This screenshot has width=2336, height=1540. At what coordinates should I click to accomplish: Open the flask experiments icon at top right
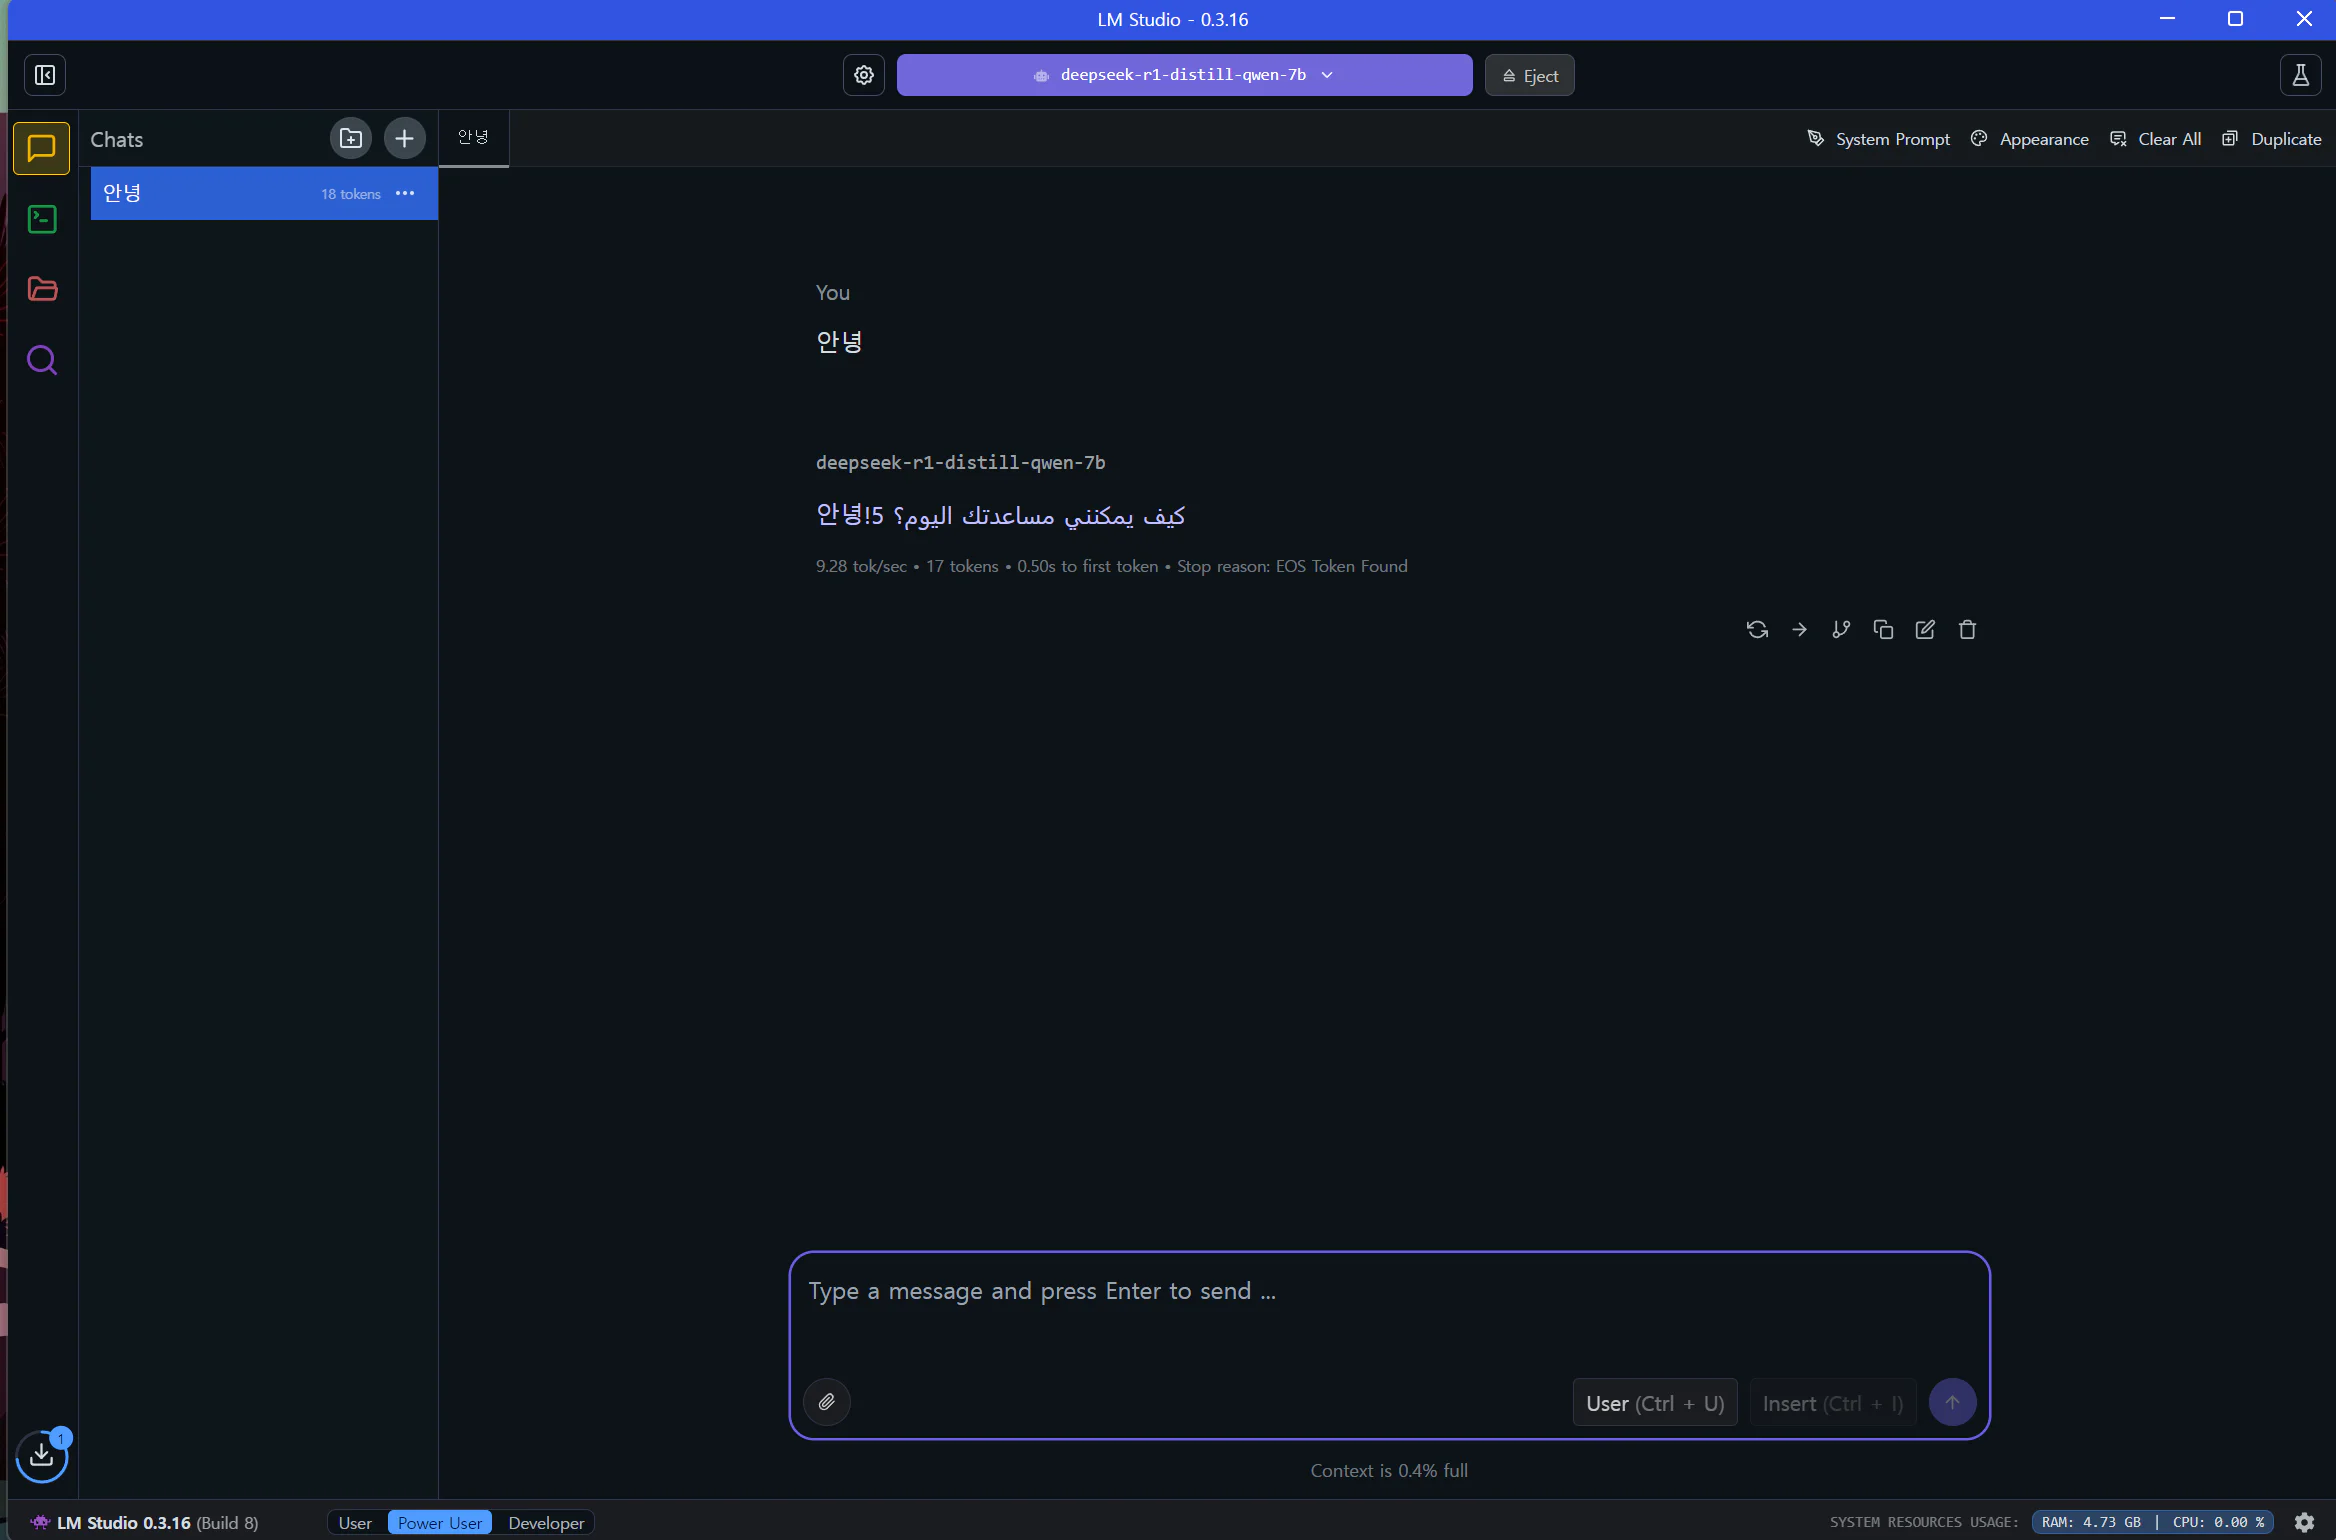(2300, 75)
